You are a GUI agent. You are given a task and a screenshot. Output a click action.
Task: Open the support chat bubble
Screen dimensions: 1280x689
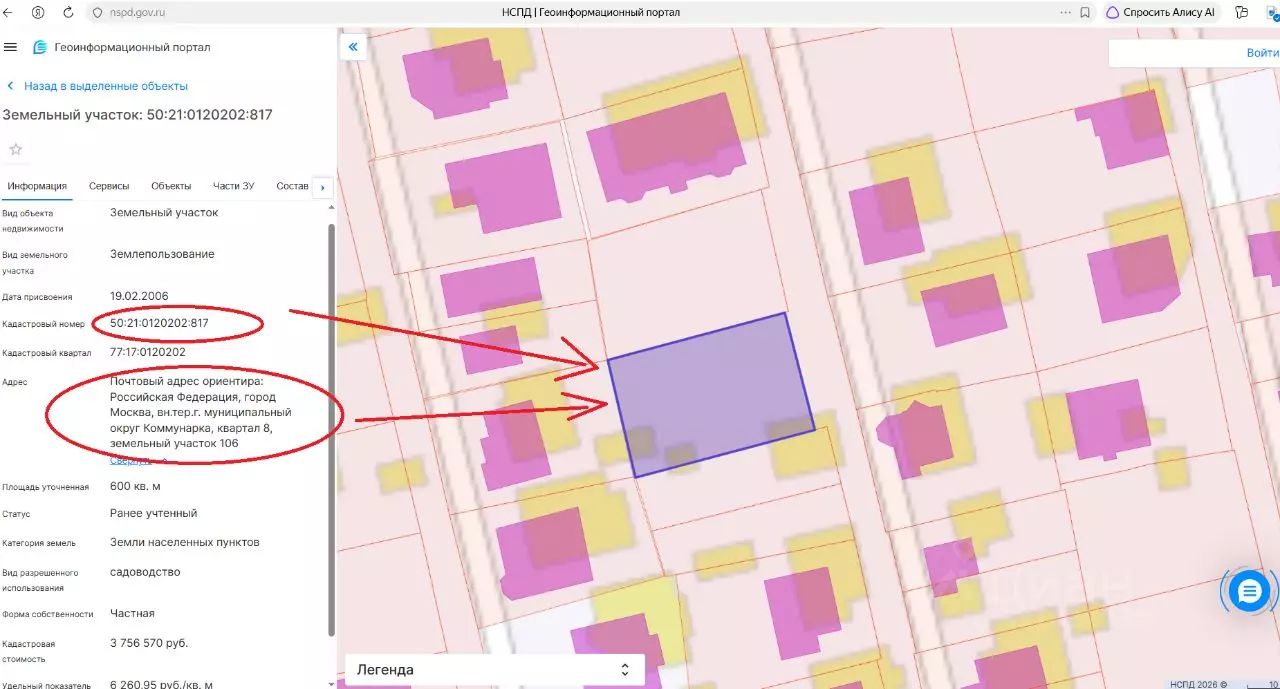tap(1249, 592)
